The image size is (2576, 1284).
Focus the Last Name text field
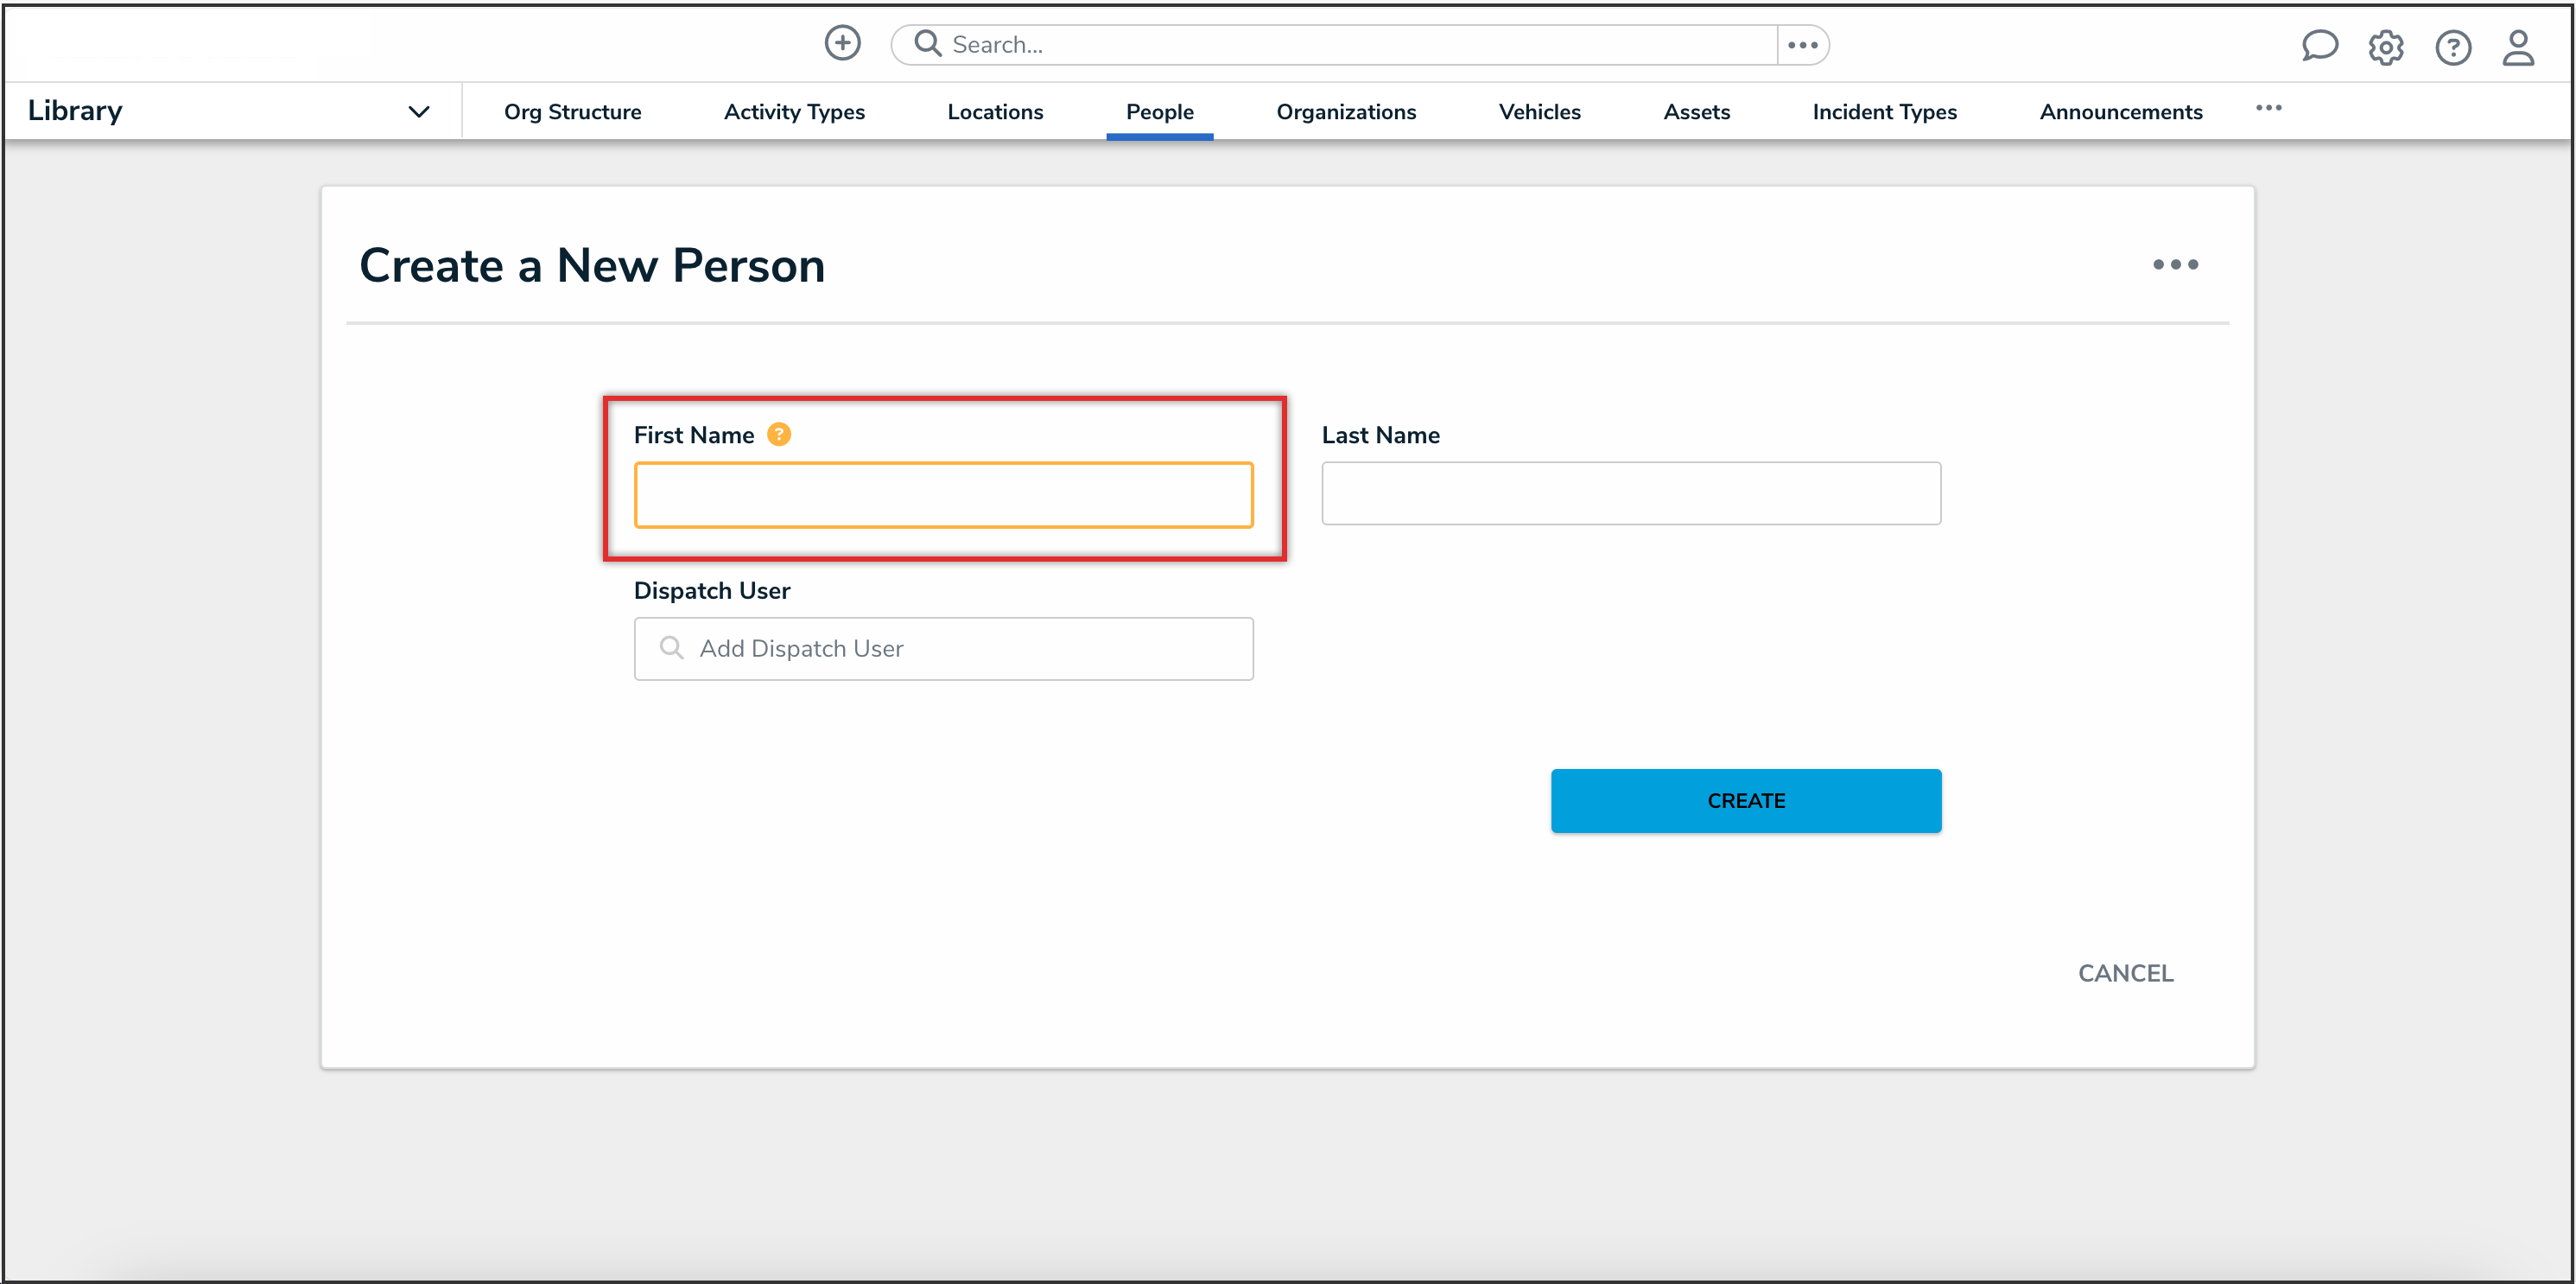tap(1630, 493)
